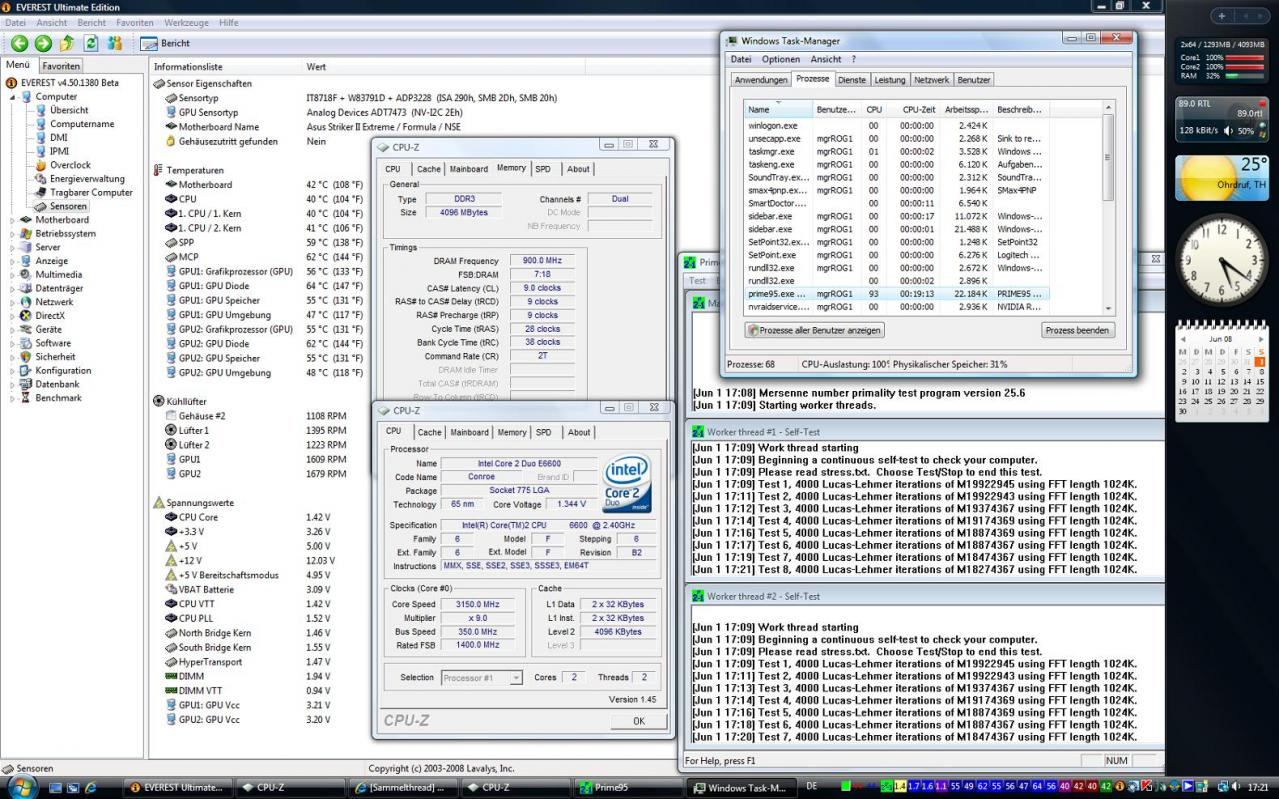Click the green Forward arrow in EVEREST toolbar
Viewport: 1279px width, 799px height.
tap(43, 43)
